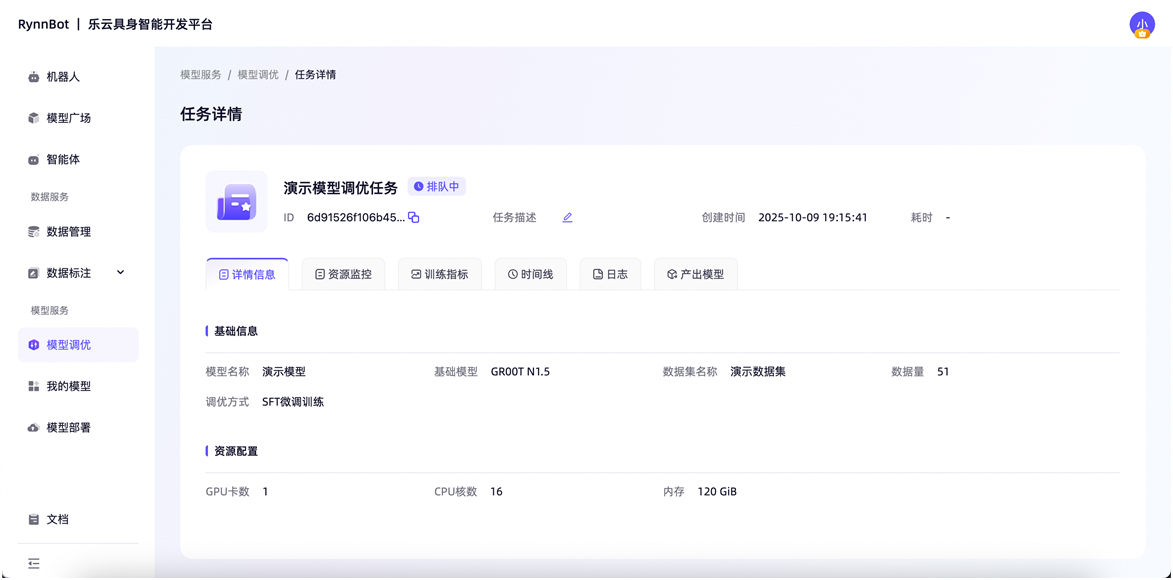Go to 模型部署 page
The image size is (1173, 580).
tap(78, 427)
